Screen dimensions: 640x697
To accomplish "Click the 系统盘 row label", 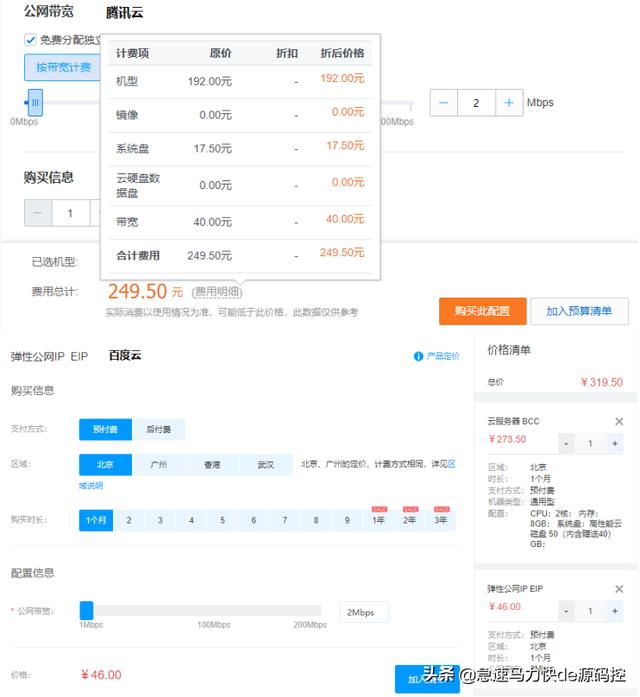I will 132,148.
